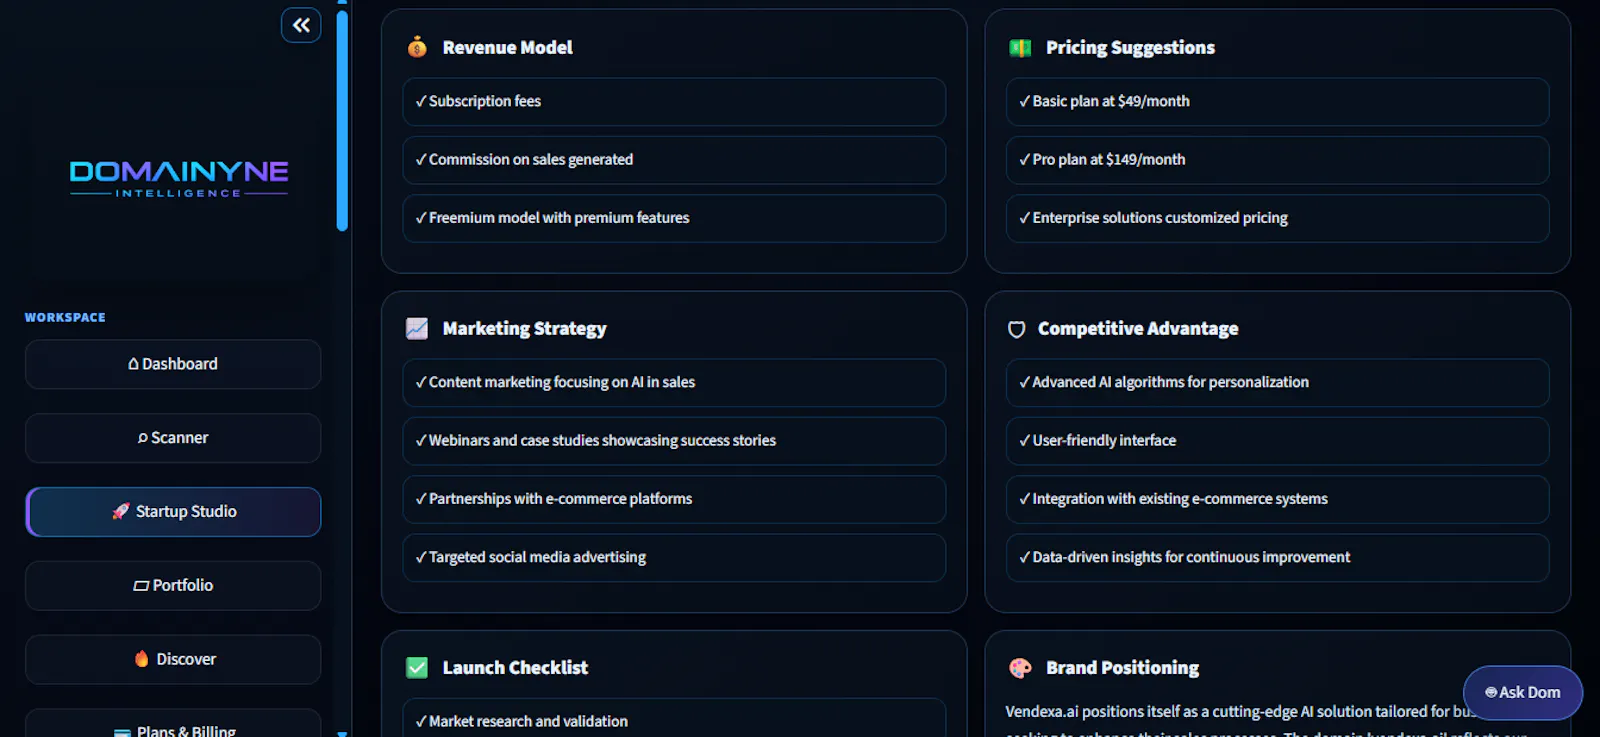The width and height of the screenshot is (1600, 737).
Task: Select Startup Studio in the sidebar
Action: tap(173, 512)
